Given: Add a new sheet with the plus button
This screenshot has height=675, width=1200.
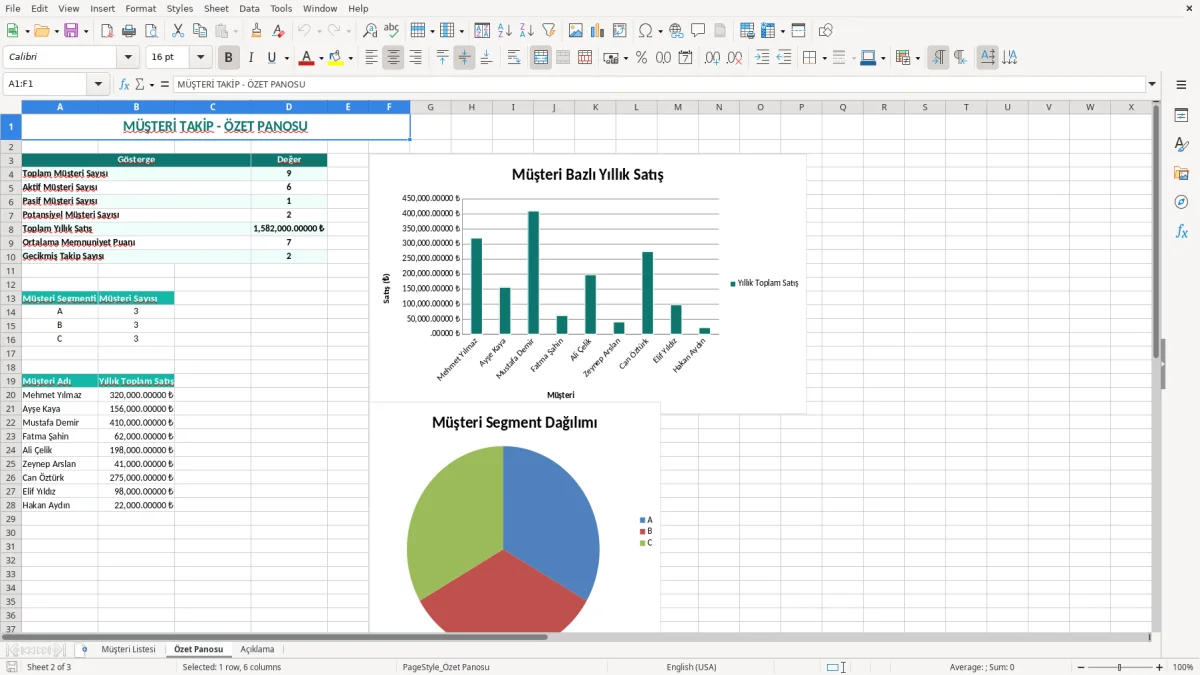Looking at the screenshot, I should 84,649.
